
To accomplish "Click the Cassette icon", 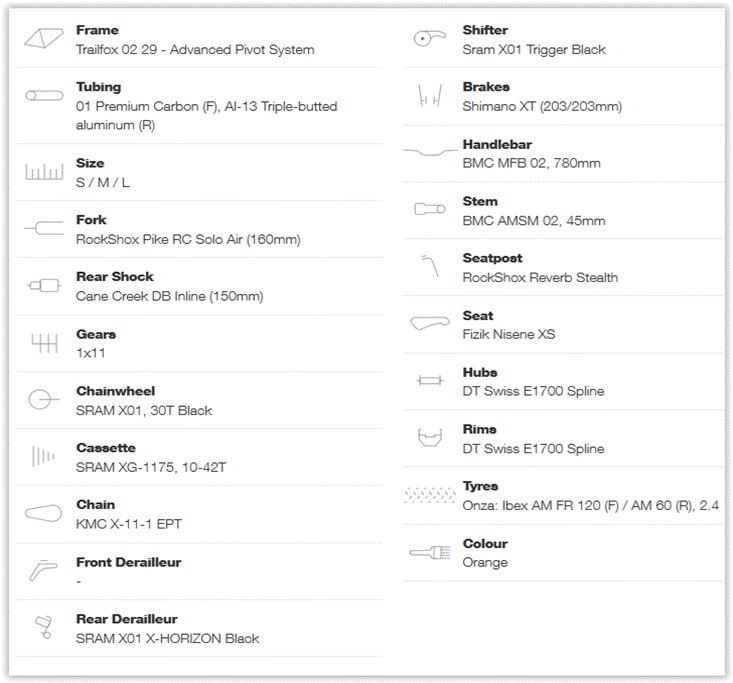I will (x=43, y=457).
